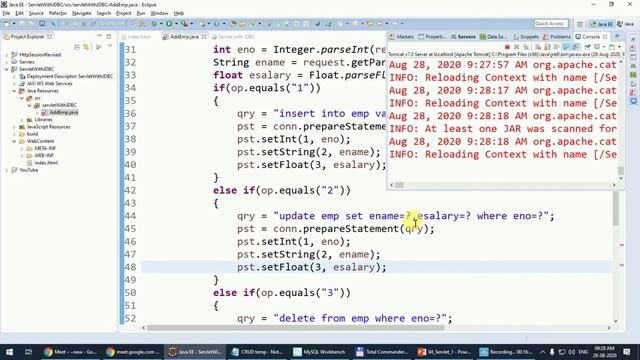Image resolution: width=640 pixels, height=360 pixels.
Task: Expand the Servers project node
Action: tap(7, 62)
